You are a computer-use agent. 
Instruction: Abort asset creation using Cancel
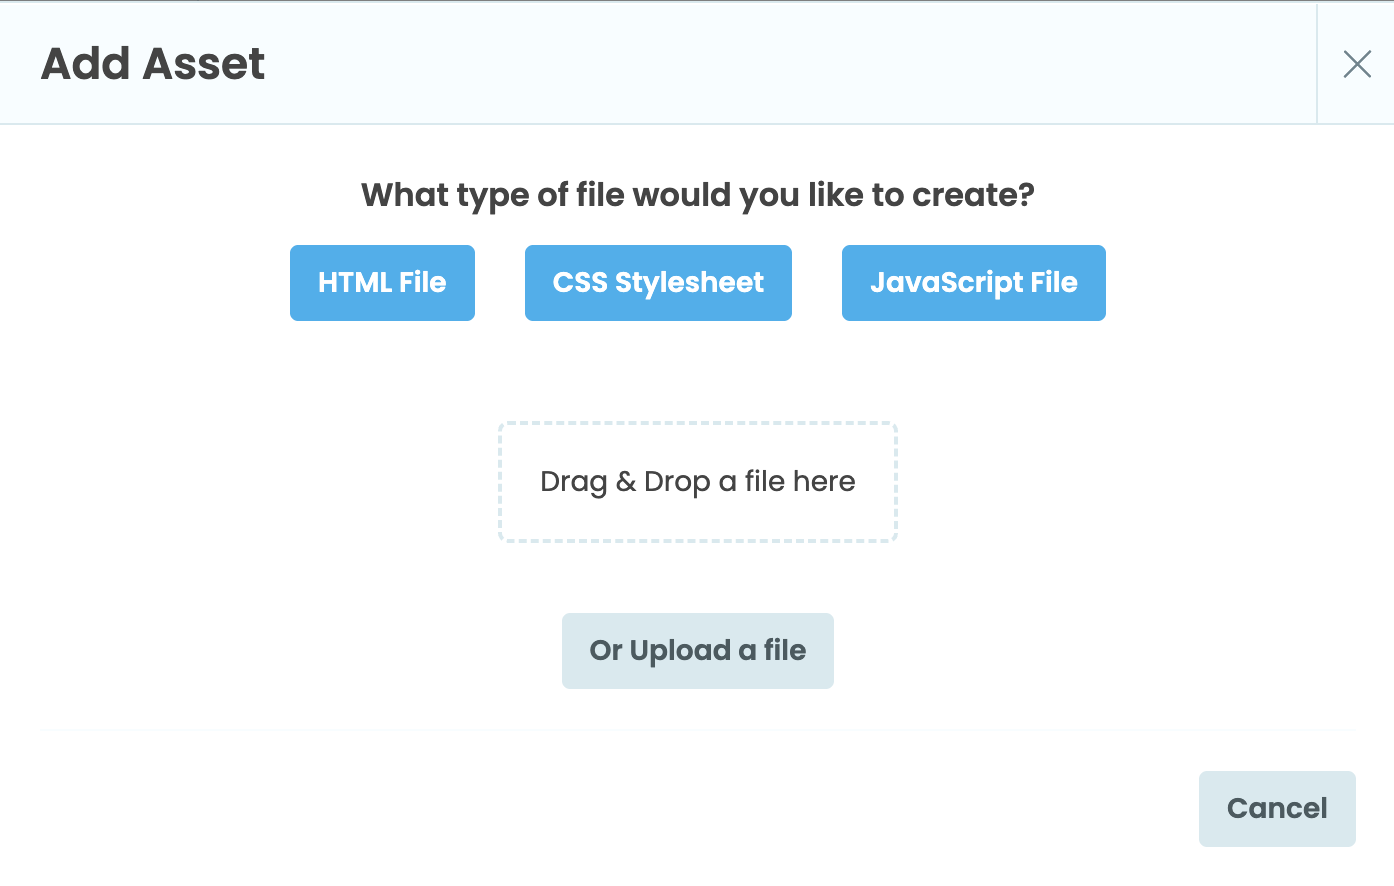coord(1277,808)
